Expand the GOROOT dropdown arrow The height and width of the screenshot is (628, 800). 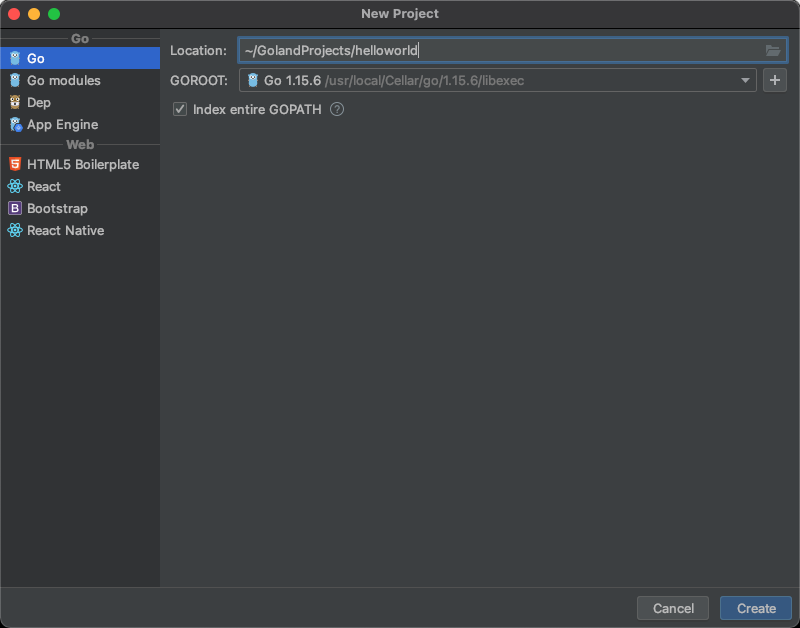745,81
